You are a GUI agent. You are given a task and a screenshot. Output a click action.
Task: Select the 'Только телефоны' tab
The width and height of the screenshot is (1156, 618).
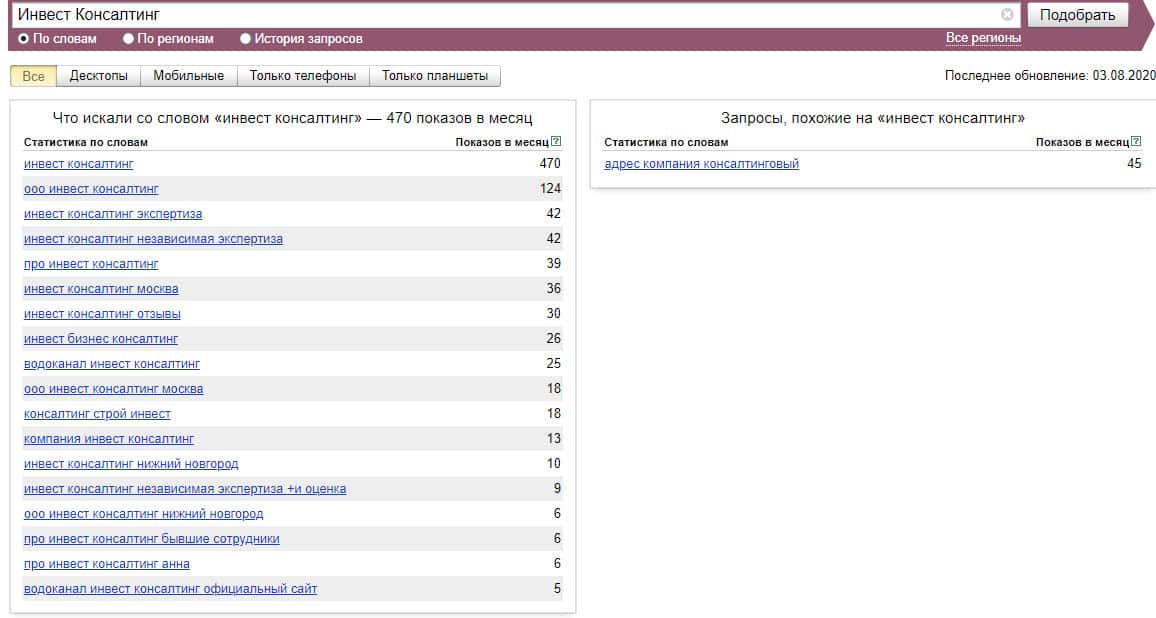303,76
